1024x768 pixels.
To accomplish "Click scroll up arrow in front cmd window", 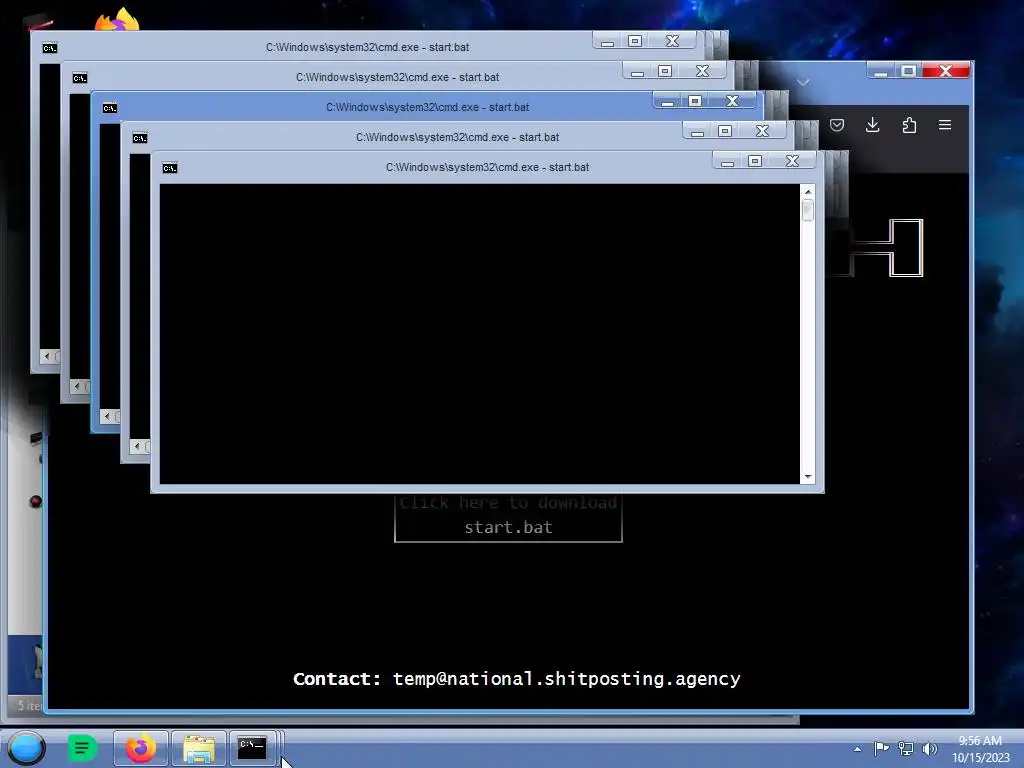I will [x=808, y=192].
